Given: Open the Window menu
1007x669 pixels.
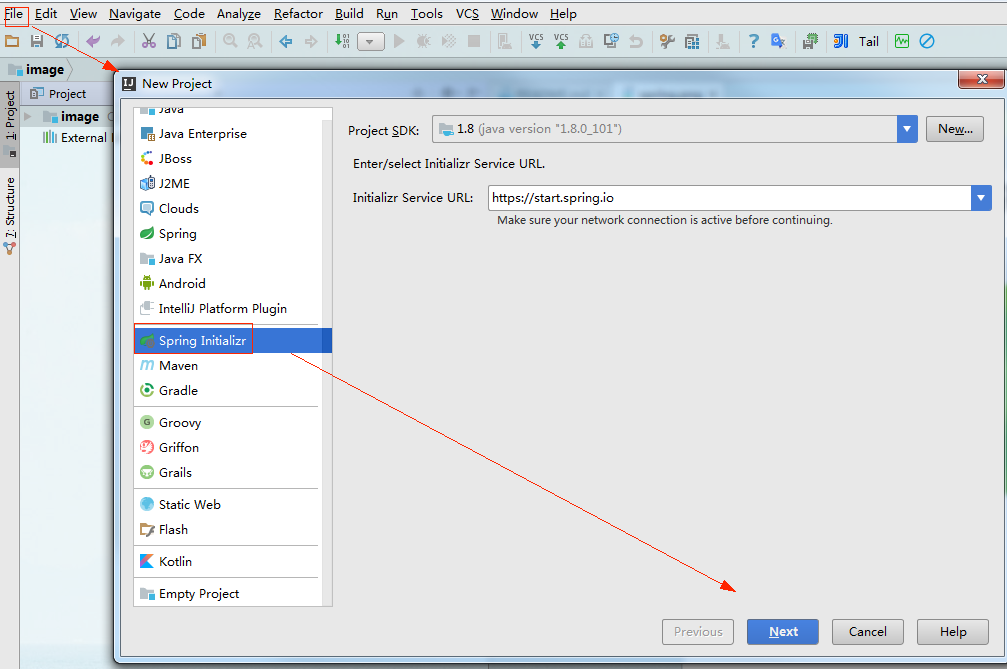Looking at the screenshot, I should coord(514,13).
